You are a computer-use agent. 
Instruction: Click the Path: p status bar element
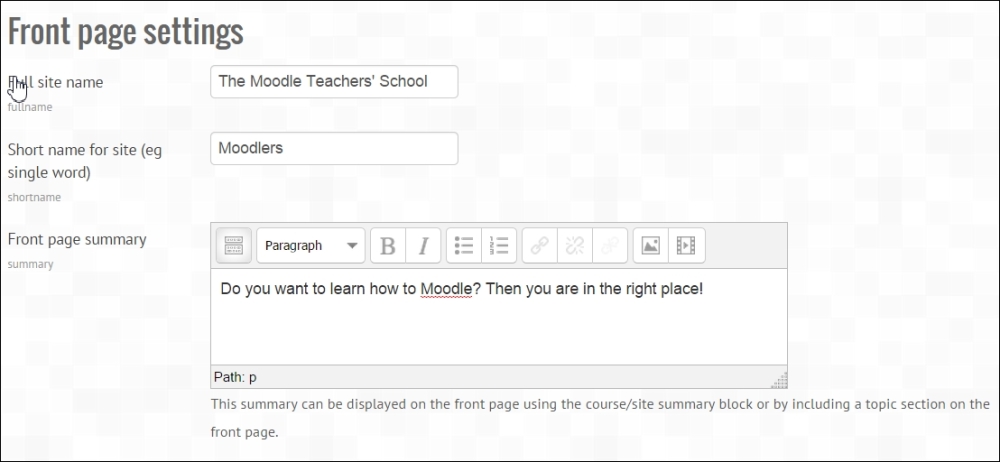click(235, 377)
